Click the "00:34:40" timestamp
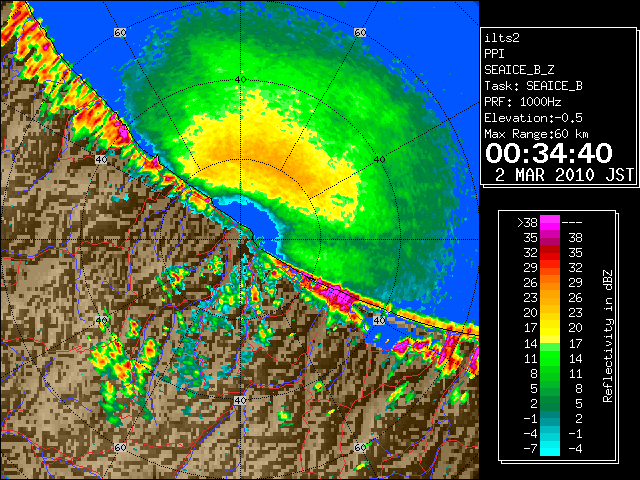This screenshot has width=640, height=480. (x=549, y=153)
